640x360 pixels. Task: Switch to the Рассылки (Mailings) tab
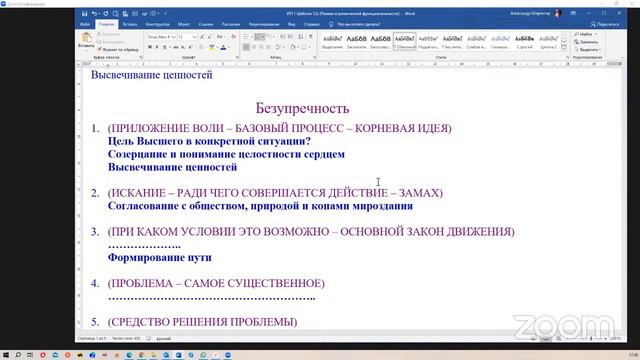231,24
